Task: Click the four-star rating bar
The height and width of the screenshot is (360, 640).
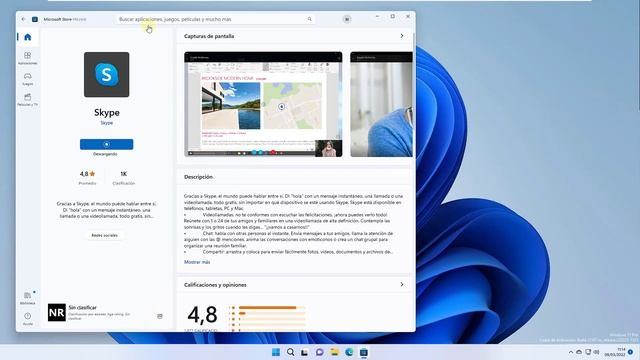Action: (272, 313)
